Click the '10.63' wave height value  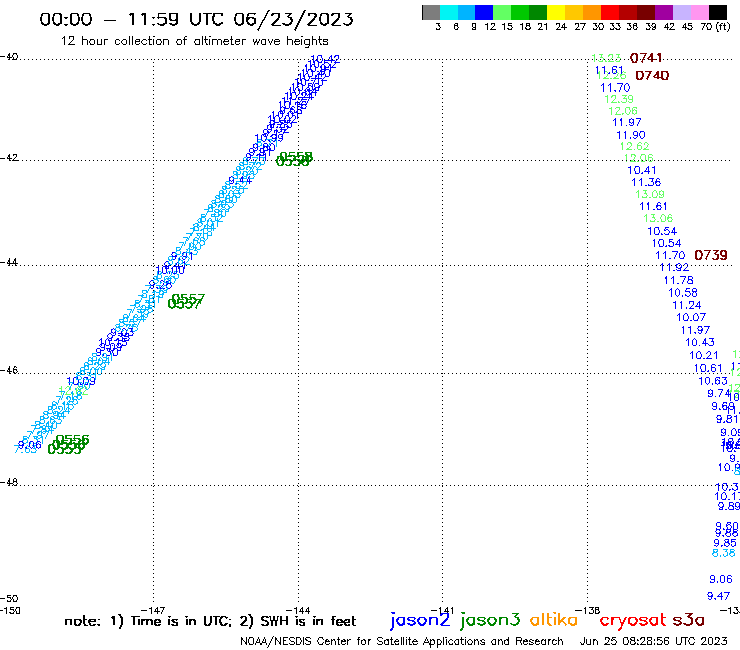(713, 381)
